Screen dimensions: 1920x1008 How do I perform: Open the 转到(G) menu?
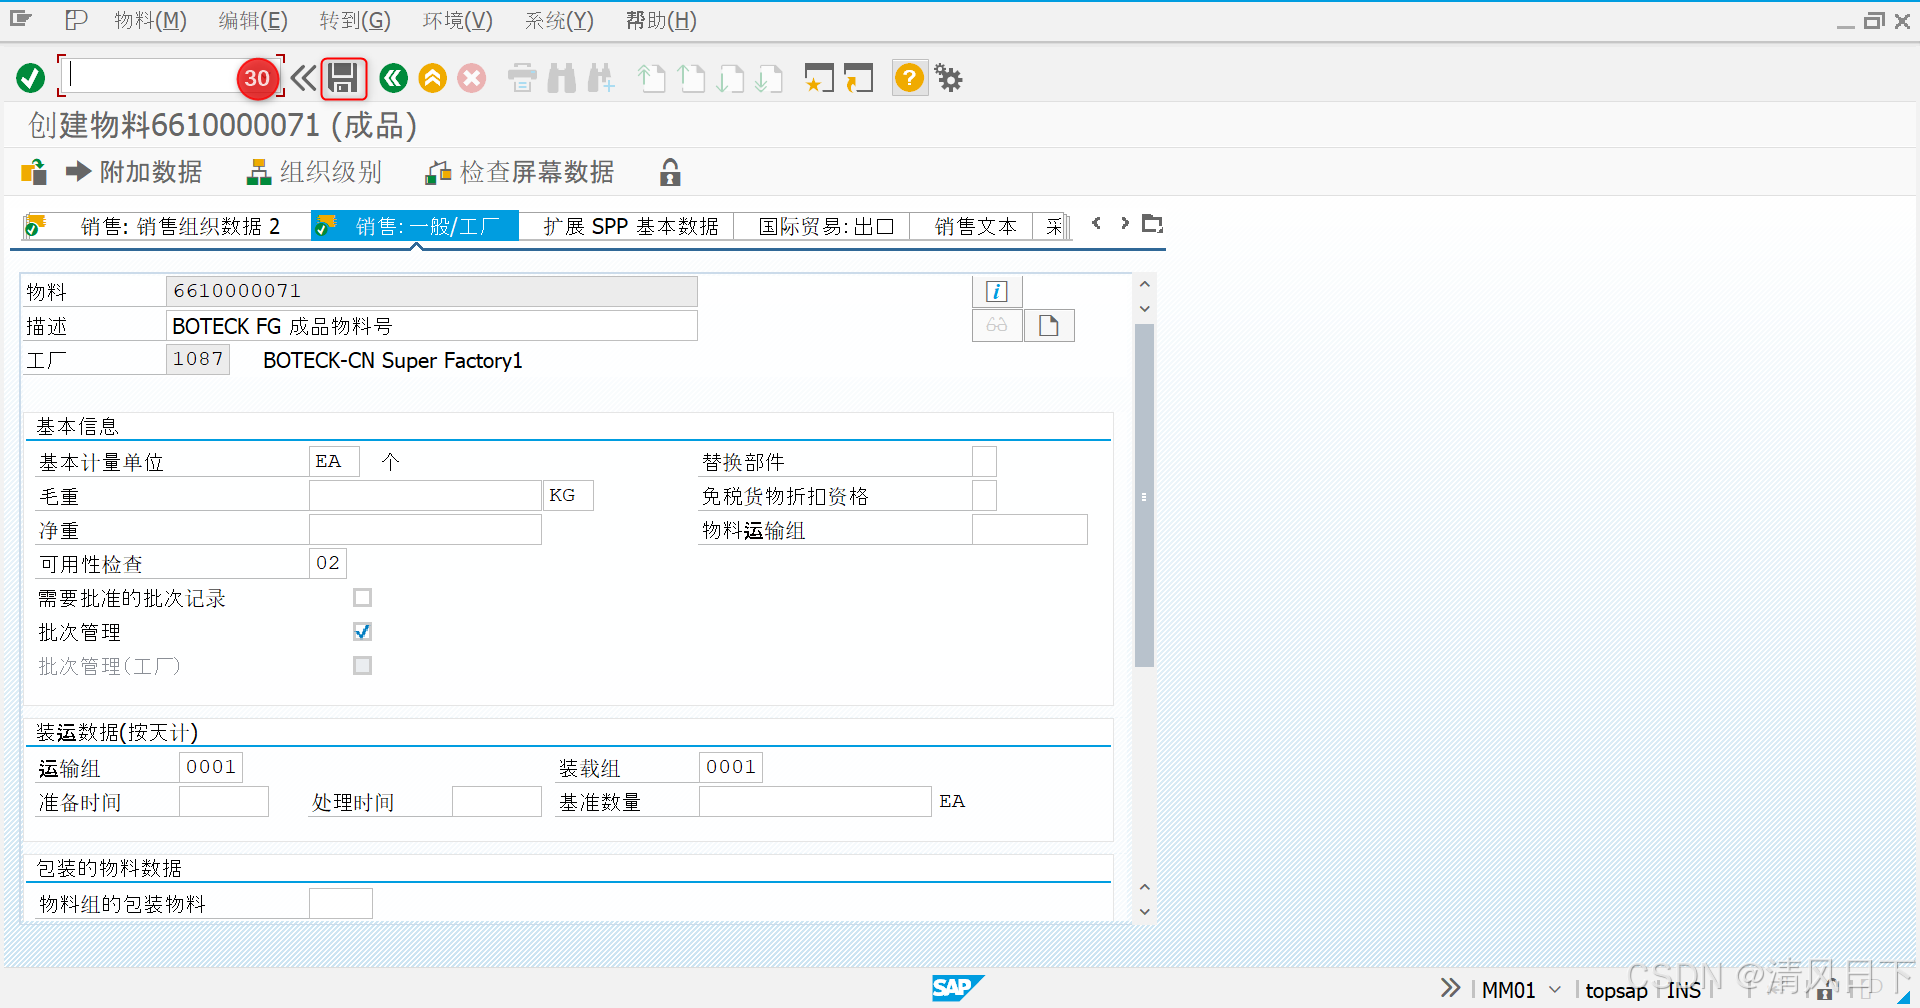(x=355, y=20)
